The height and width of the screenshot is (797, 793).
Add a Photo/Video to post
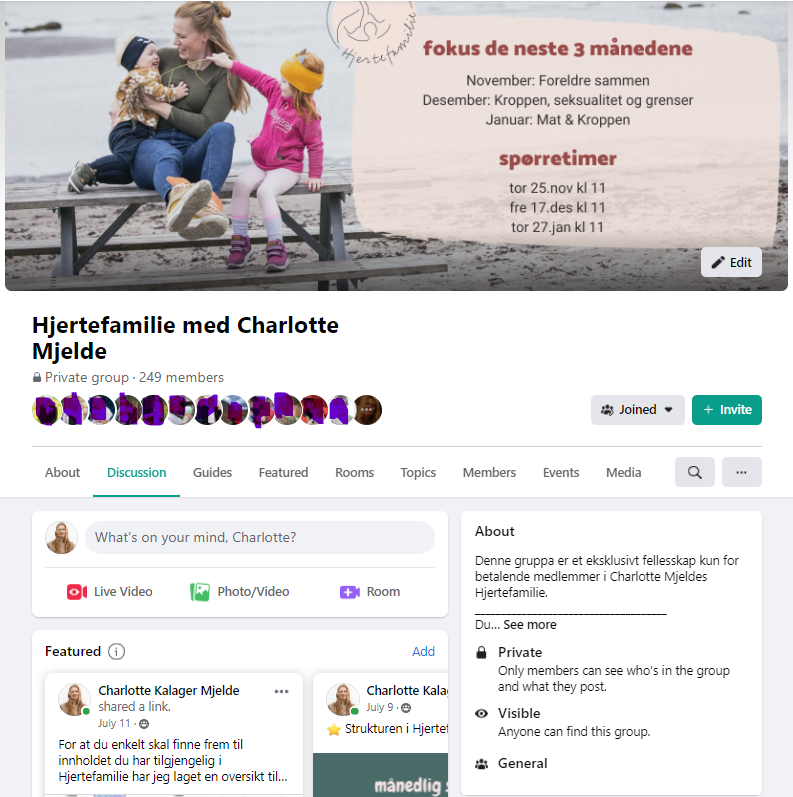[x=239, y=592]
